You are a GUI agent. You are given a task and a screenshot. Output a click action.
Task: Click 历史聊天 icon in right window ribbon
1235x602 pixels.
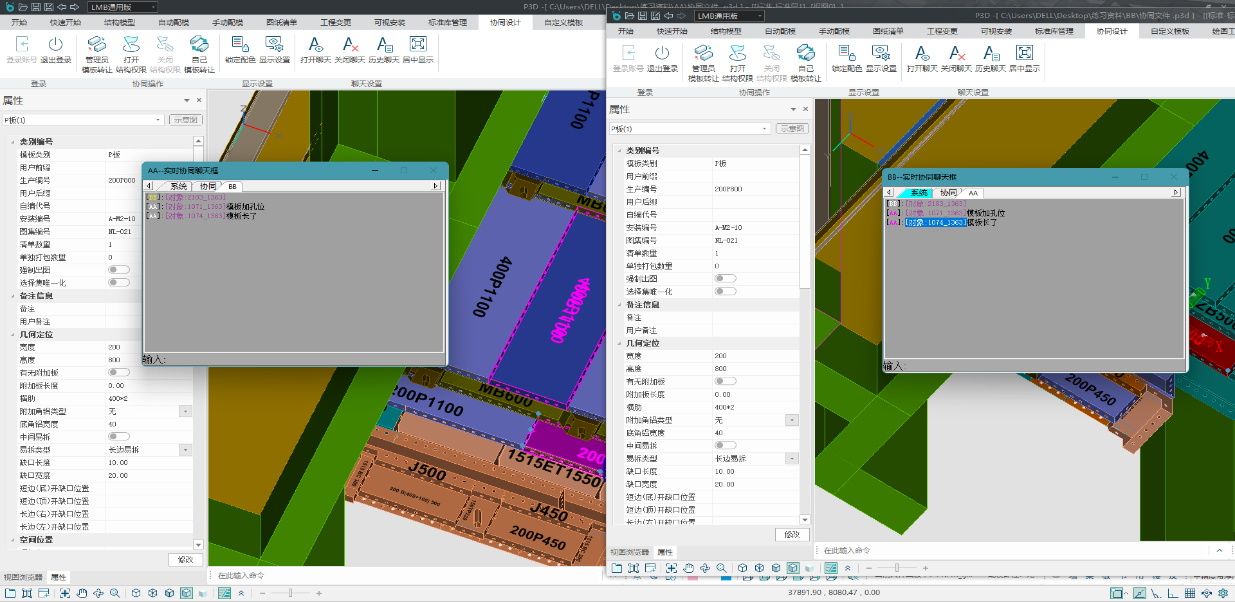989,54
